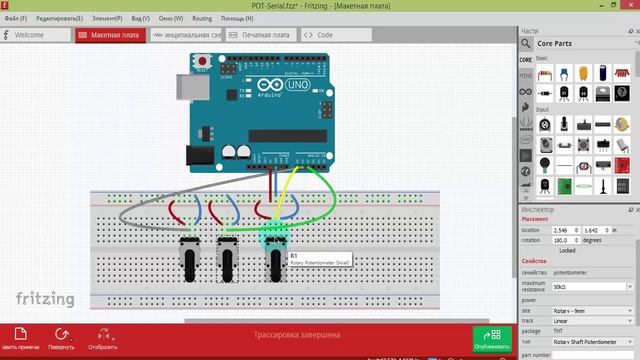Screen dimensions: 640x360
Task: Open the Помощь menu
Action: tap(237, 18)
